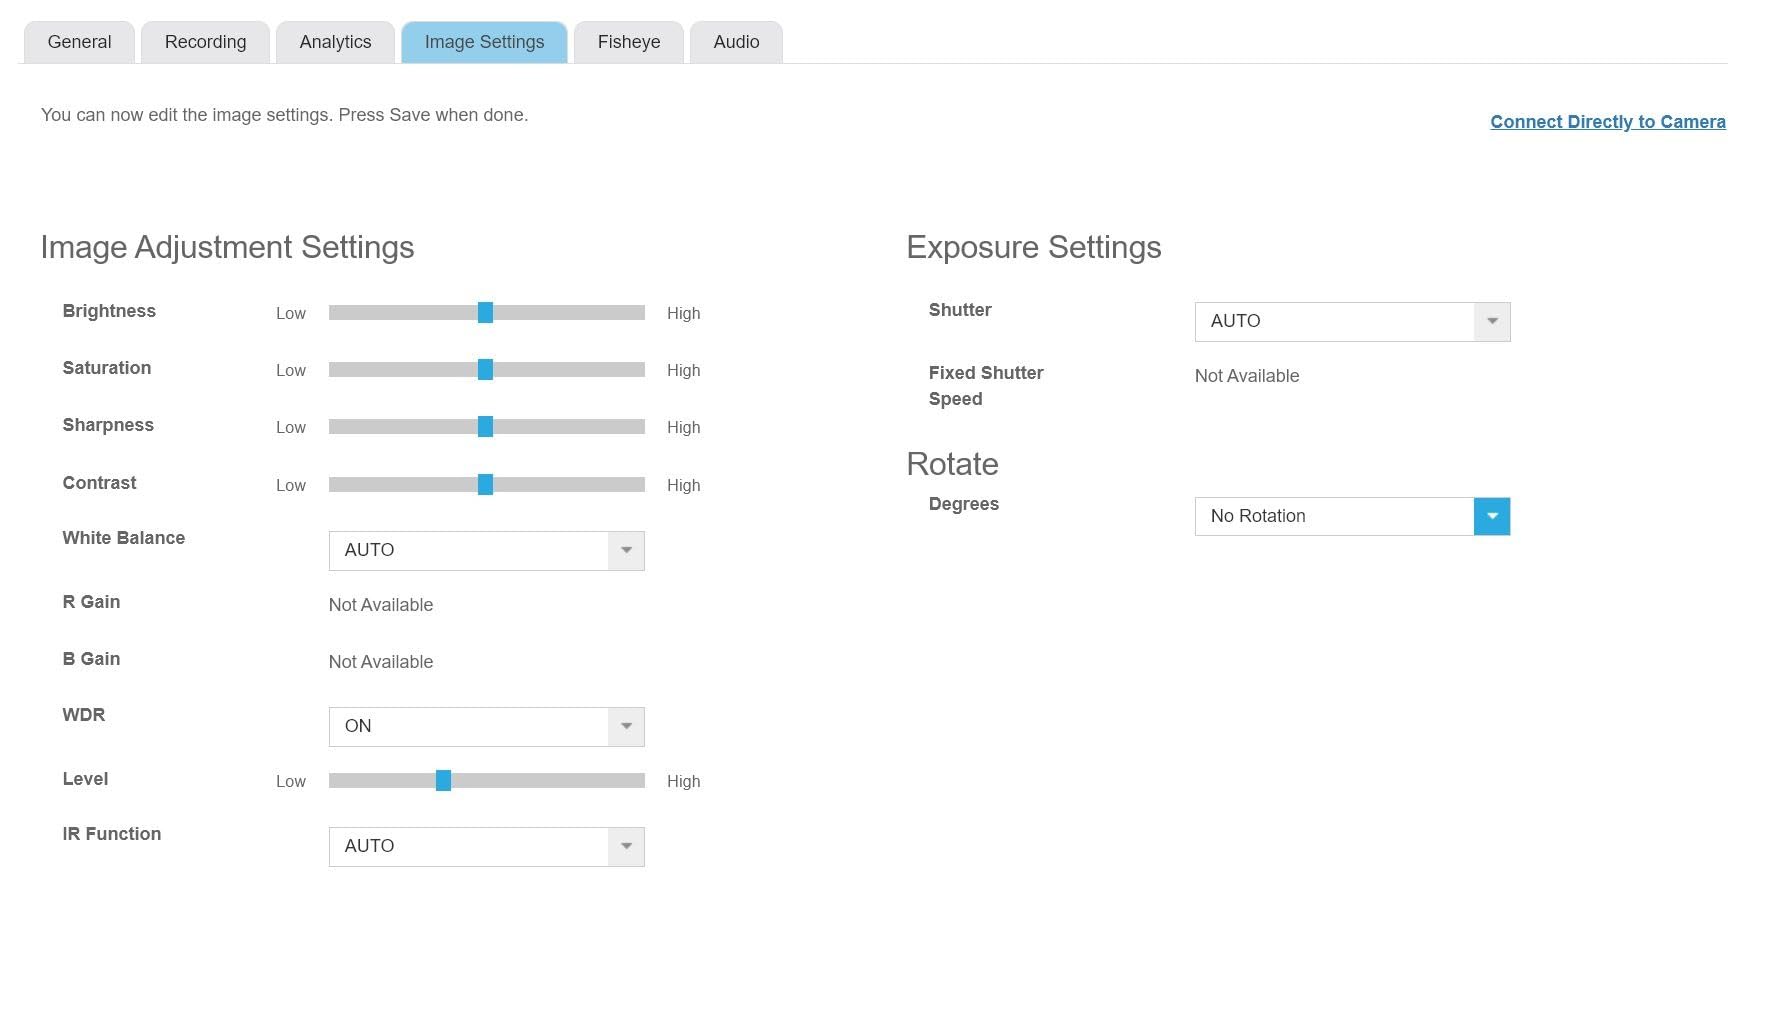Click Connect Directly to Camera link
1777x1019 pixels.
pos(1607,122)
